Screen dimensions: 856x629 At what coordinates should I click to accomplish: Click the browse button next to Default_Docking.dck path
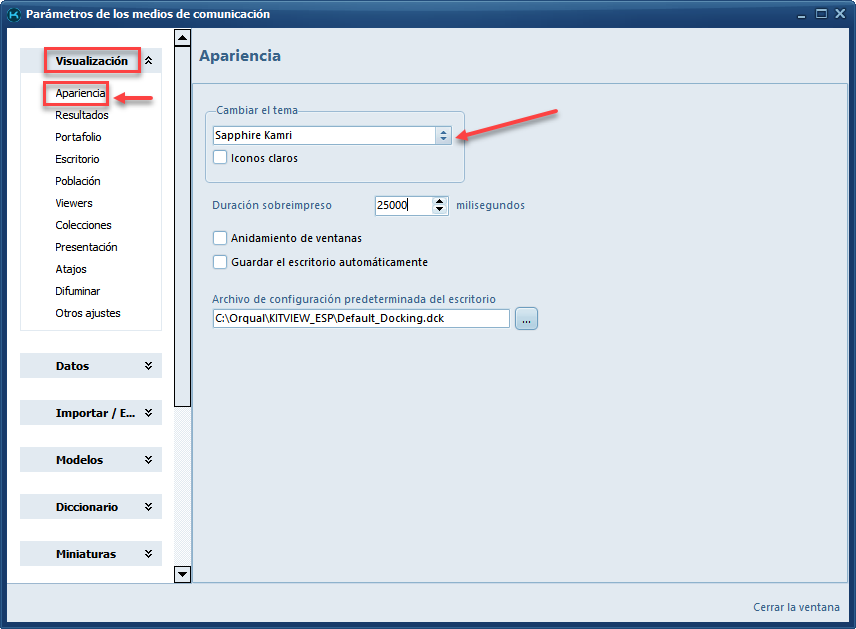tap(526, 319)
